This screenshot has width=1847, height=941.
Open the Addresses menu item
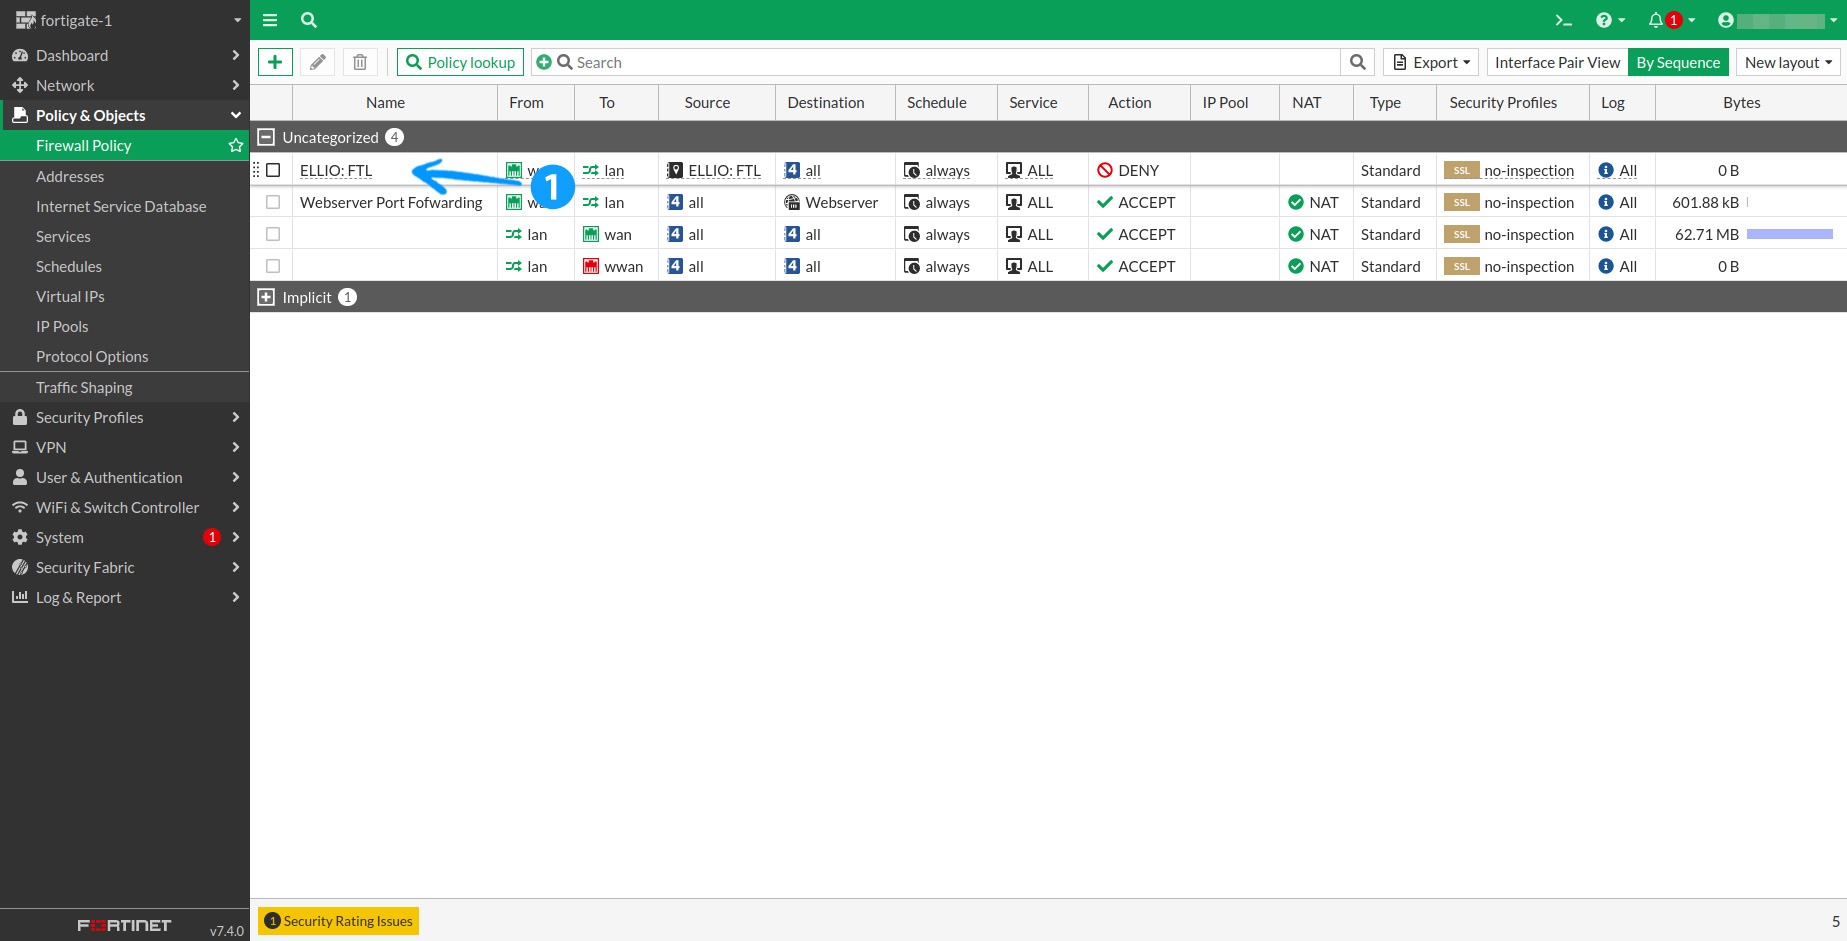point(70,176)
